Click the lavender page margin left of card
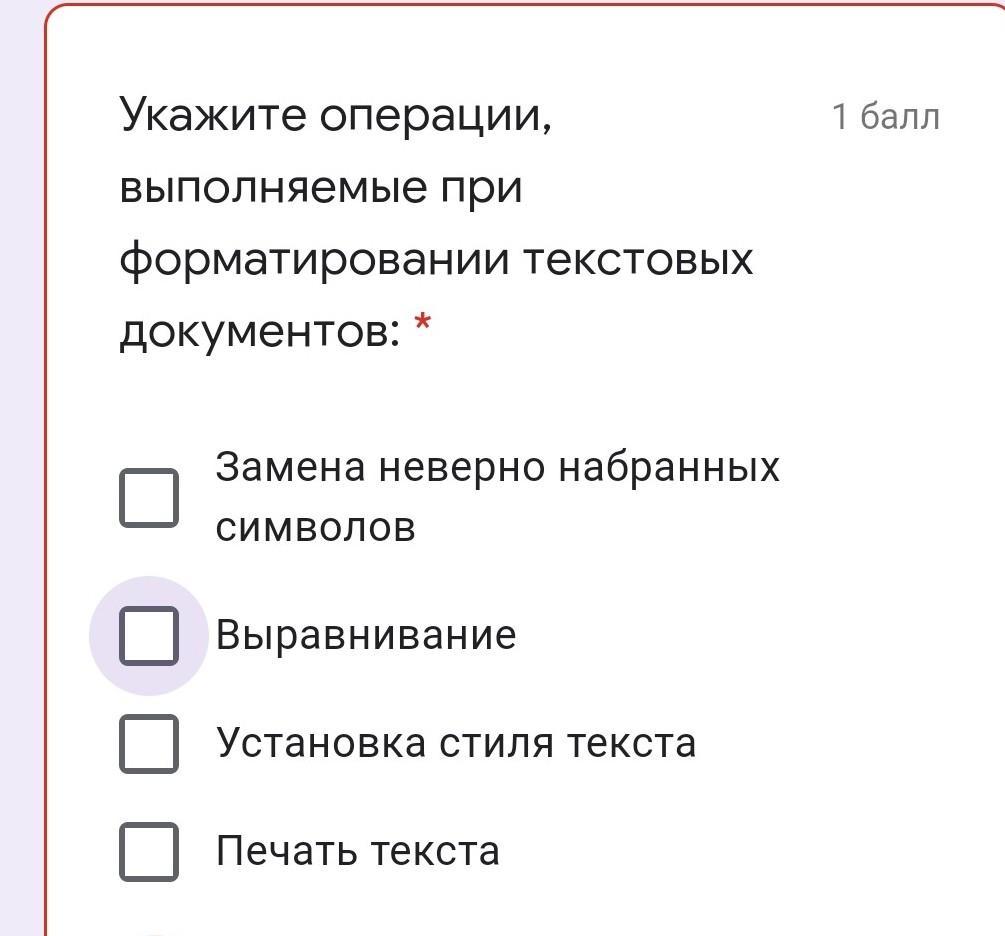The image size is (1005, 936). [x=20, y=500]
